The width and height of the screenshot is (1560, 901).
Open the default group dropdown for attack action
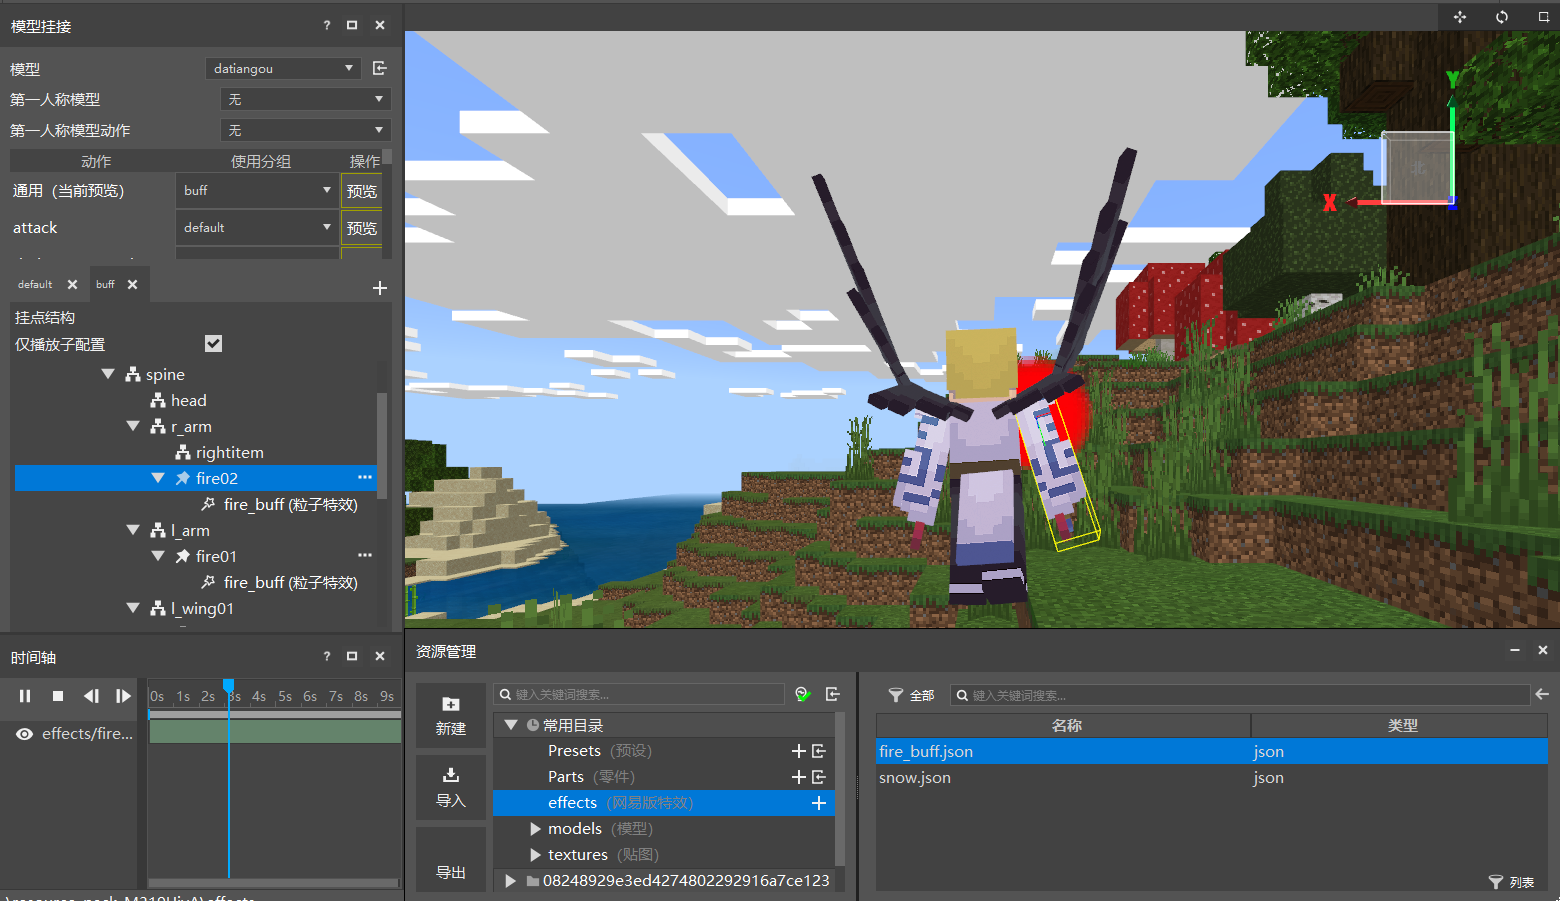click(257, 227)
